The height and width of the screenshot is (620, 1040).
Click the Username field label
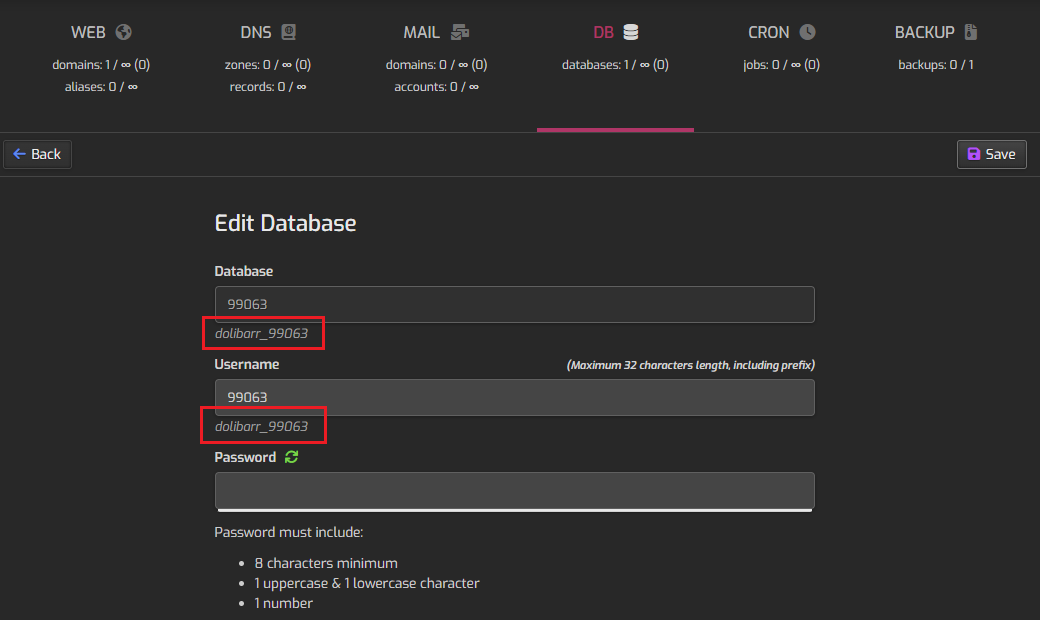tap(247, 364)
